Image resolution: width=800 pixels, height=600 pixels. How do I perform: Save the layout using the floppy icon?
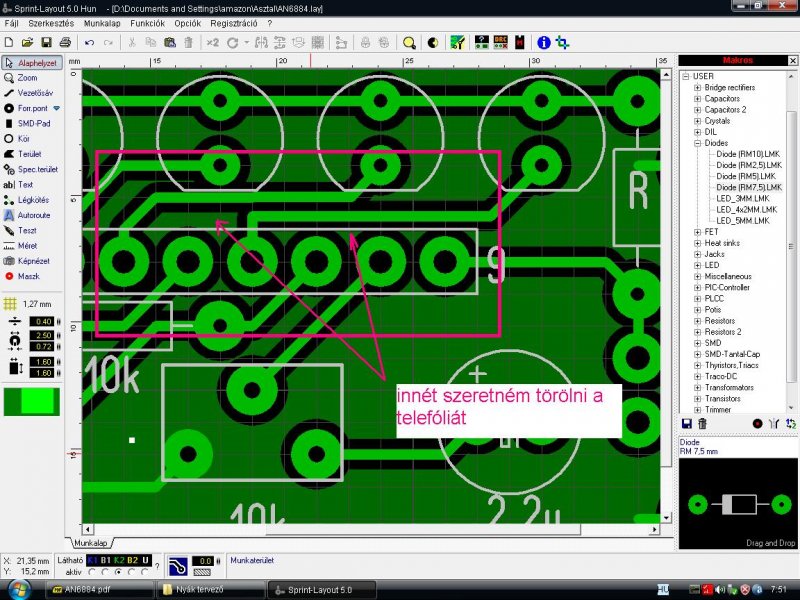46,43
